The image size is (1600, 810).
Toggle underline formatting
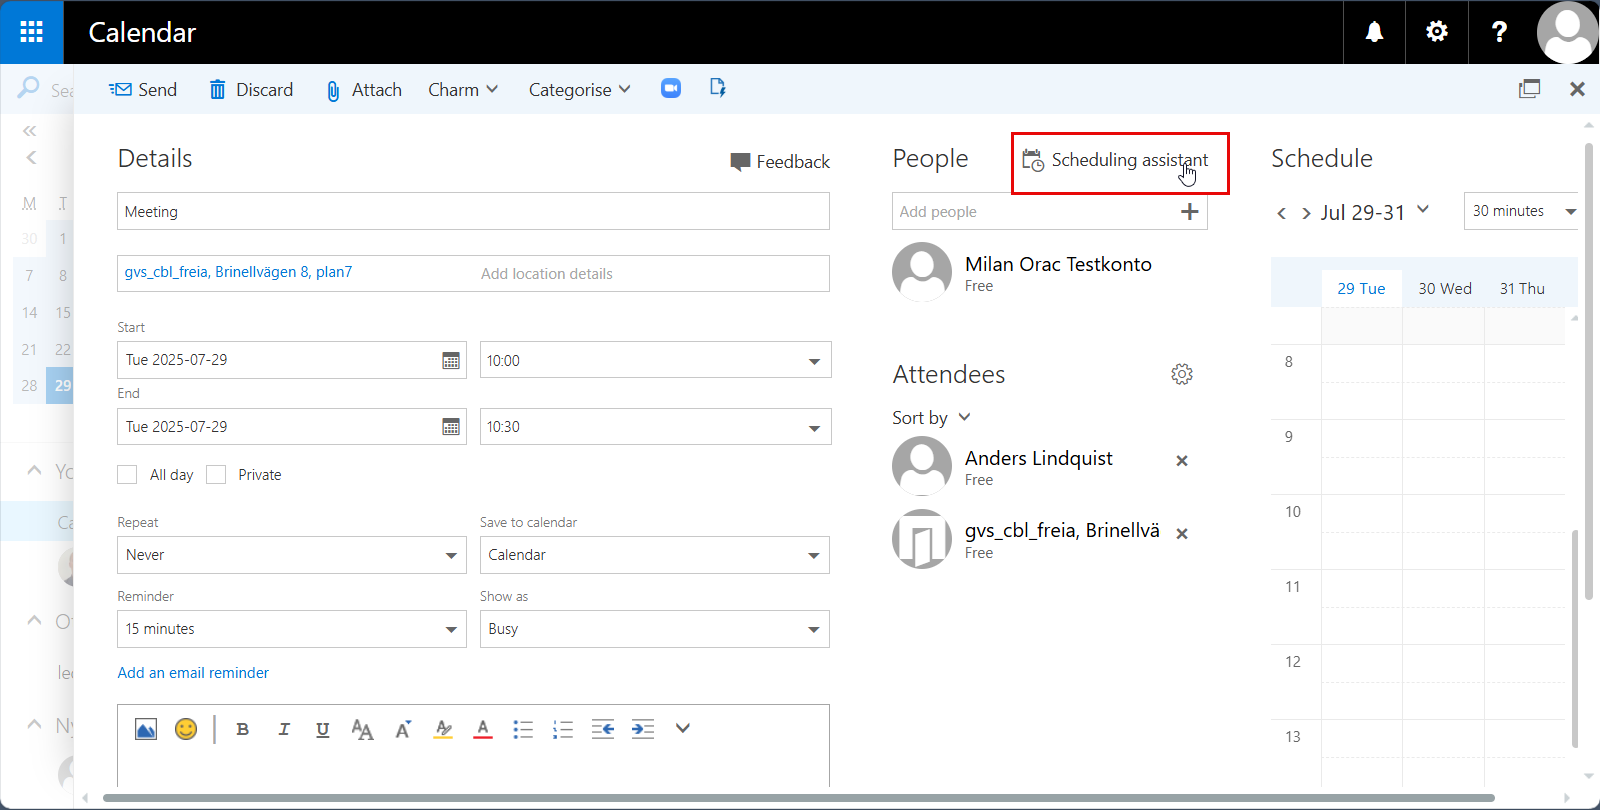pos(322,729)
